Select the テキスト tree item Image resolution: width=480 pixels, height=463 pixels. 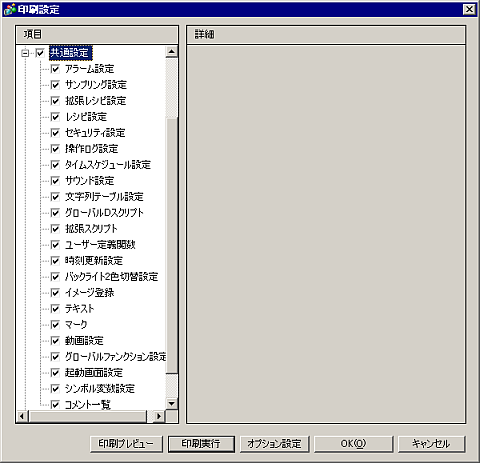click(x=79, y=309)
